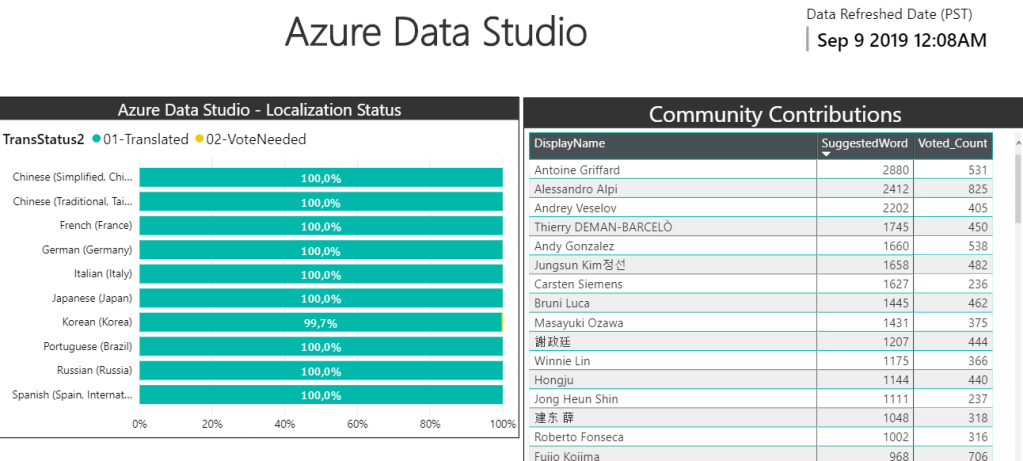Click the SuggestedWord column header text

click(864, 144)
